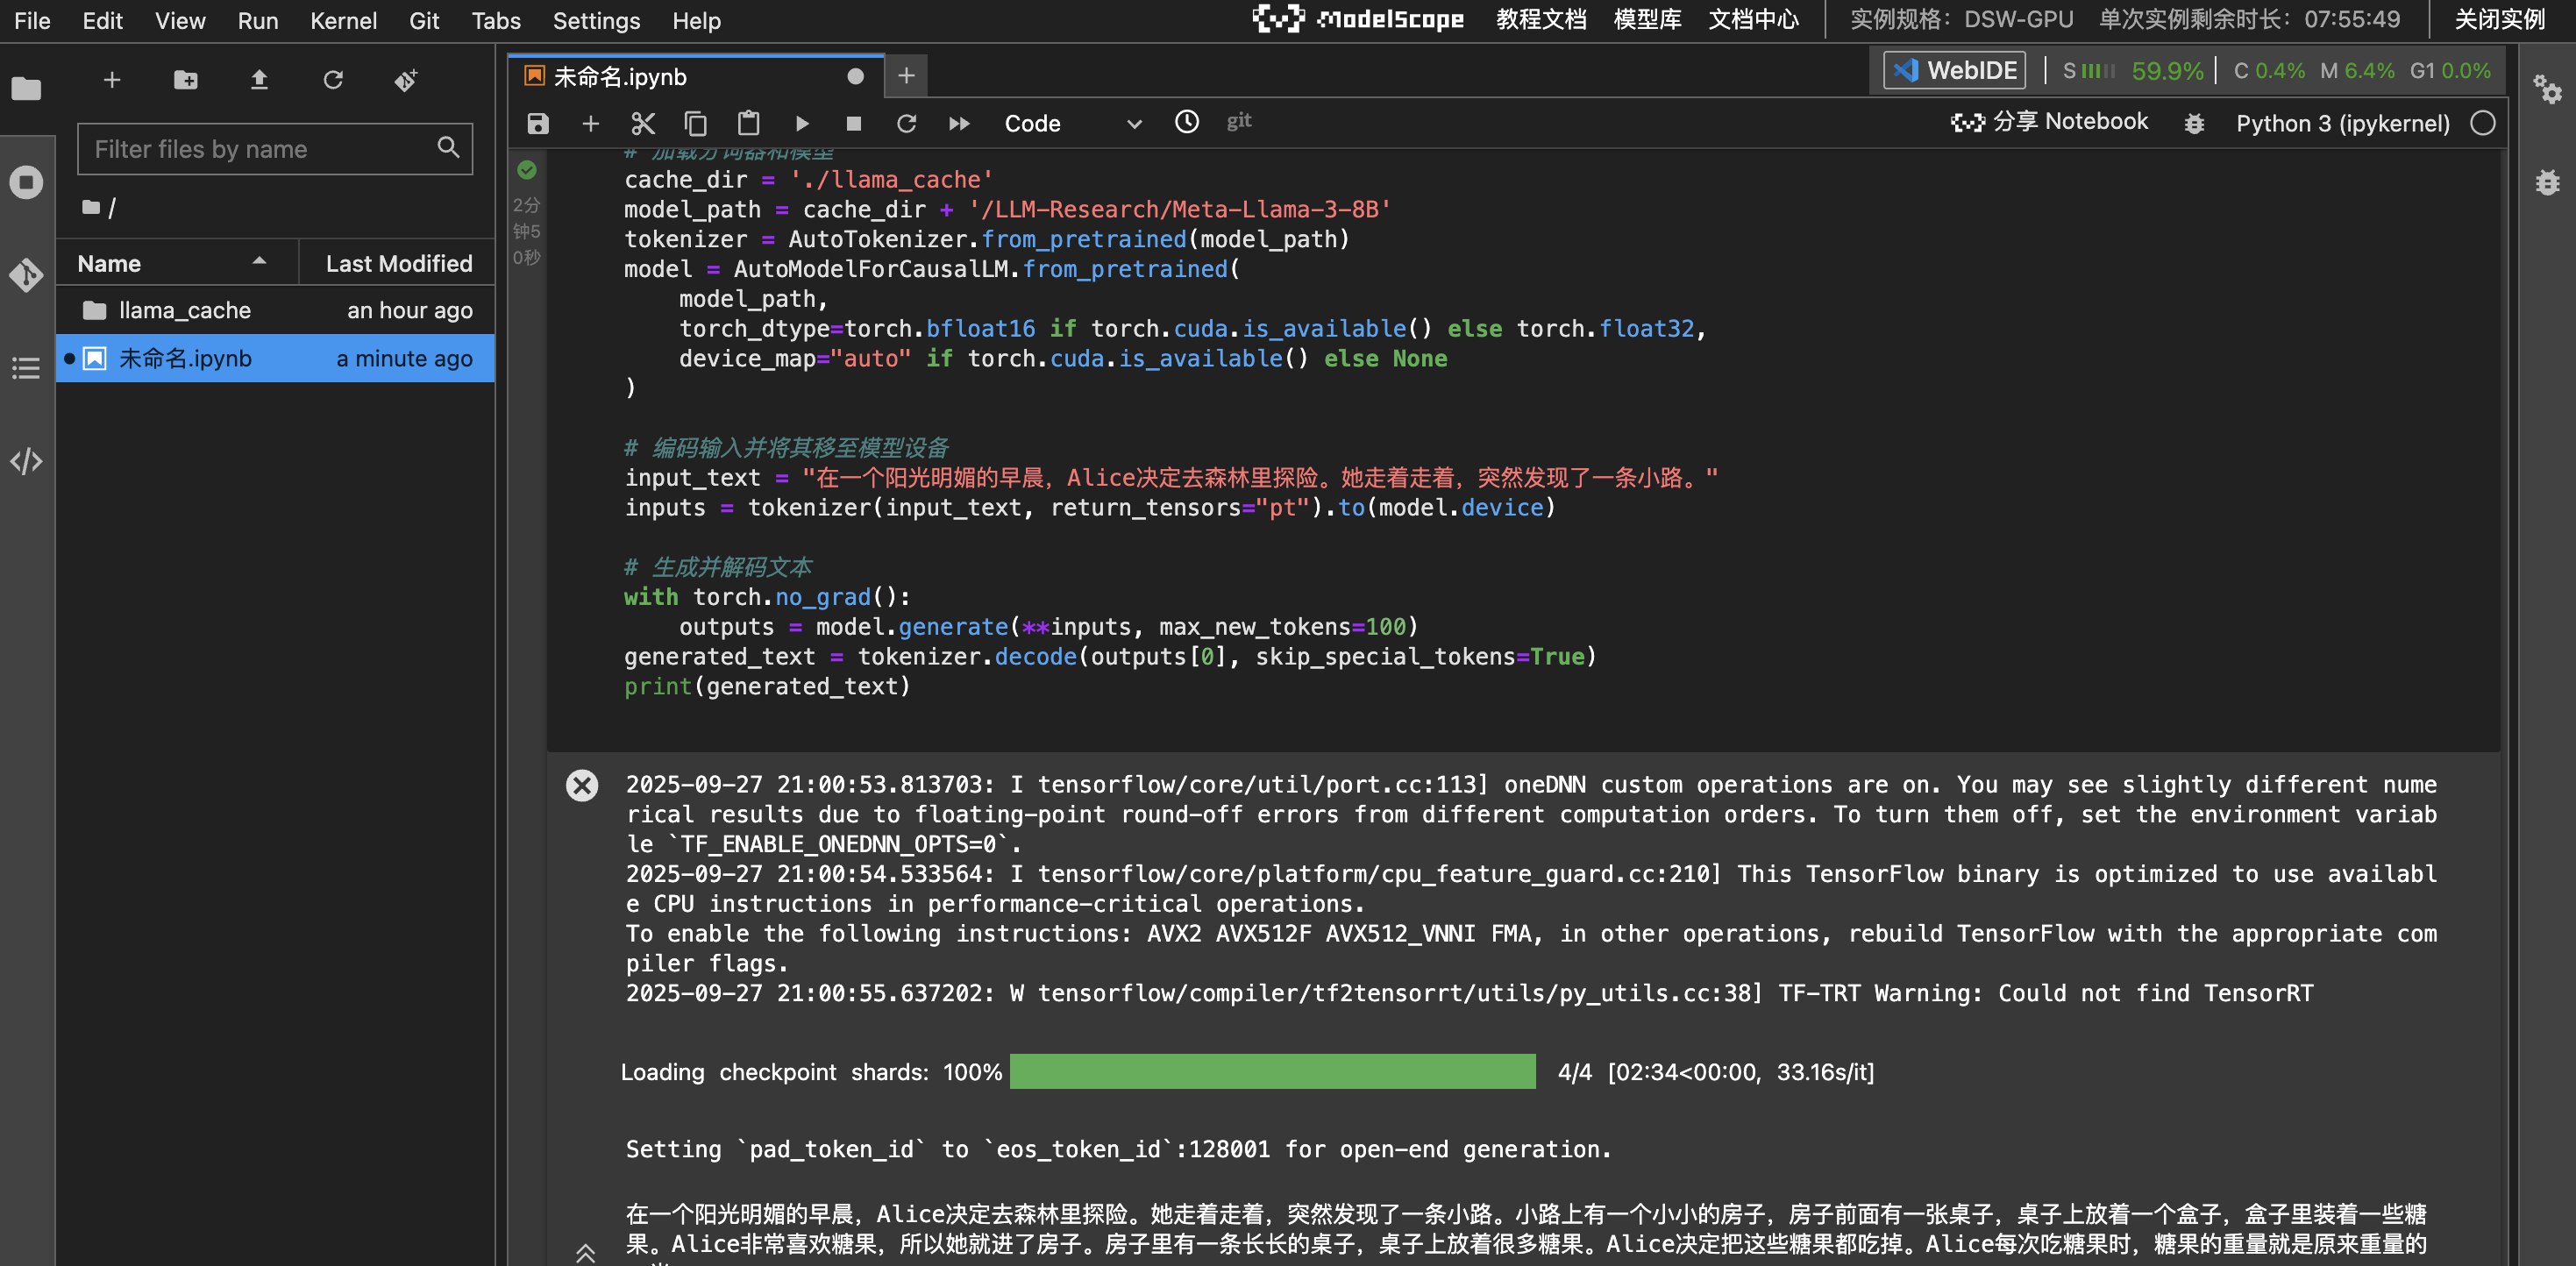Image resolution: width=2576 pixels, height=1266 pixels.
Task: Click the loading checkpoint shards progress bar
Action: pos(1272,1071)
